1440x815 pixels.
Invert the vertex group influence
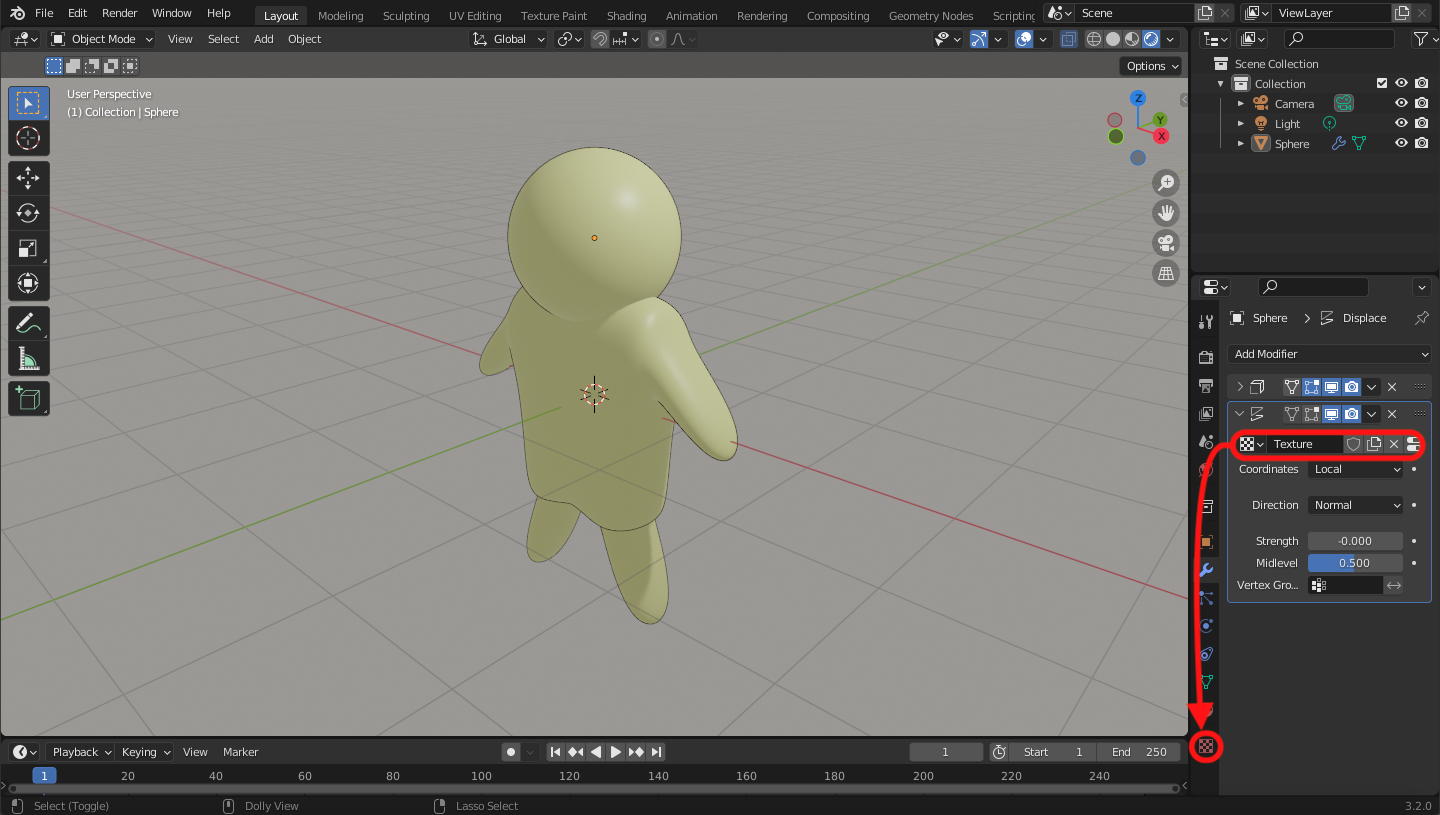(1394, 585)
